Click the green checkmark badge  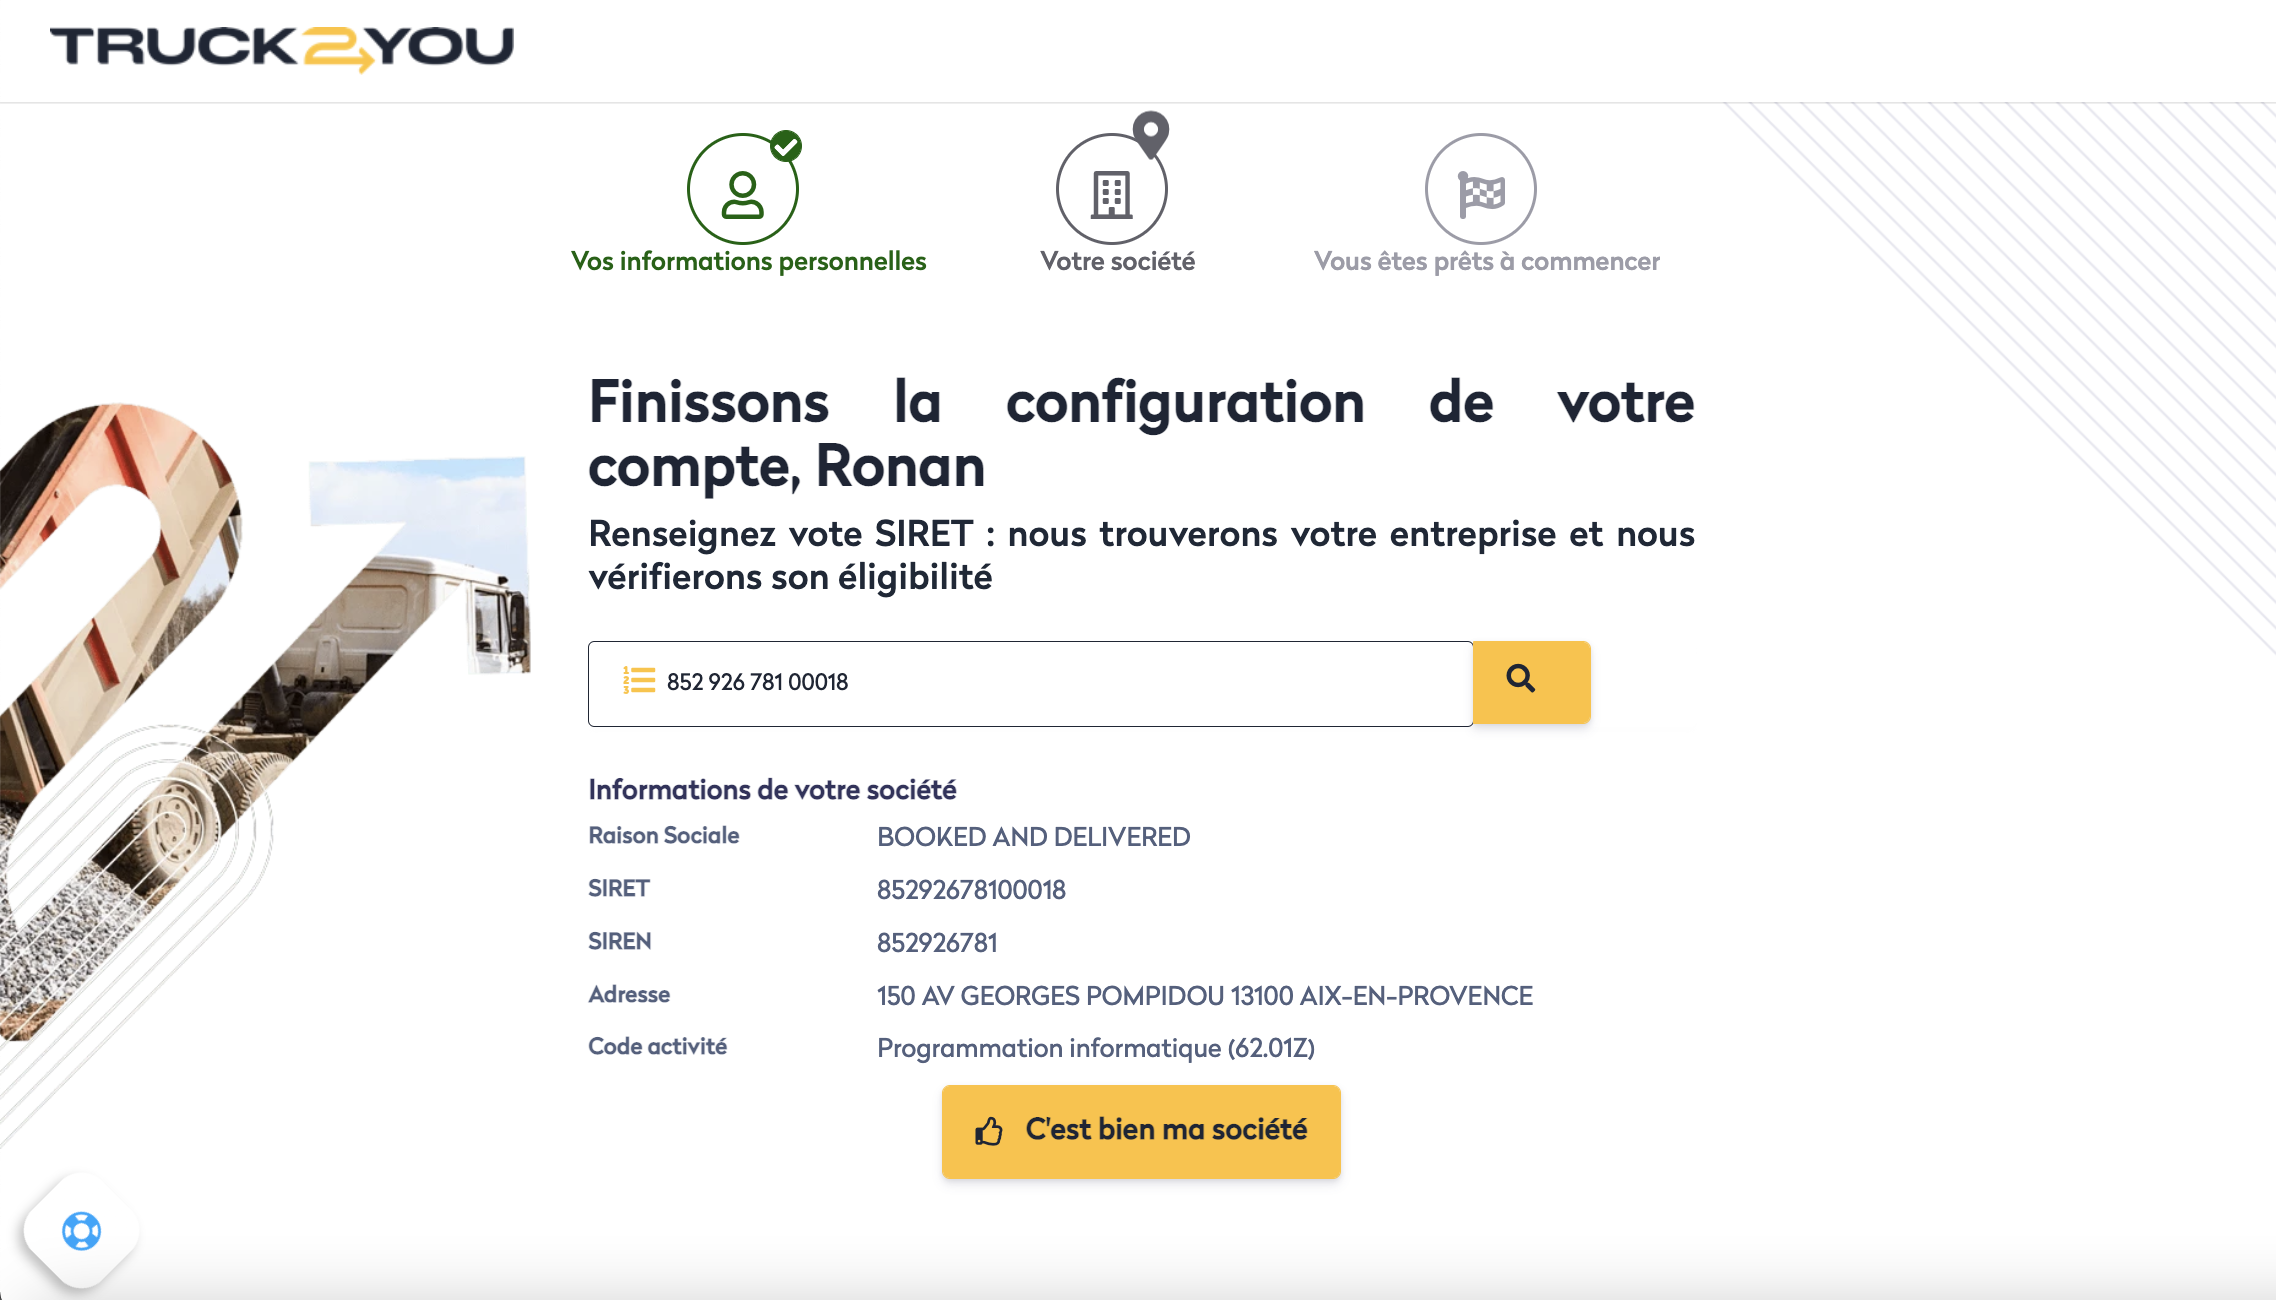point(786,147)
